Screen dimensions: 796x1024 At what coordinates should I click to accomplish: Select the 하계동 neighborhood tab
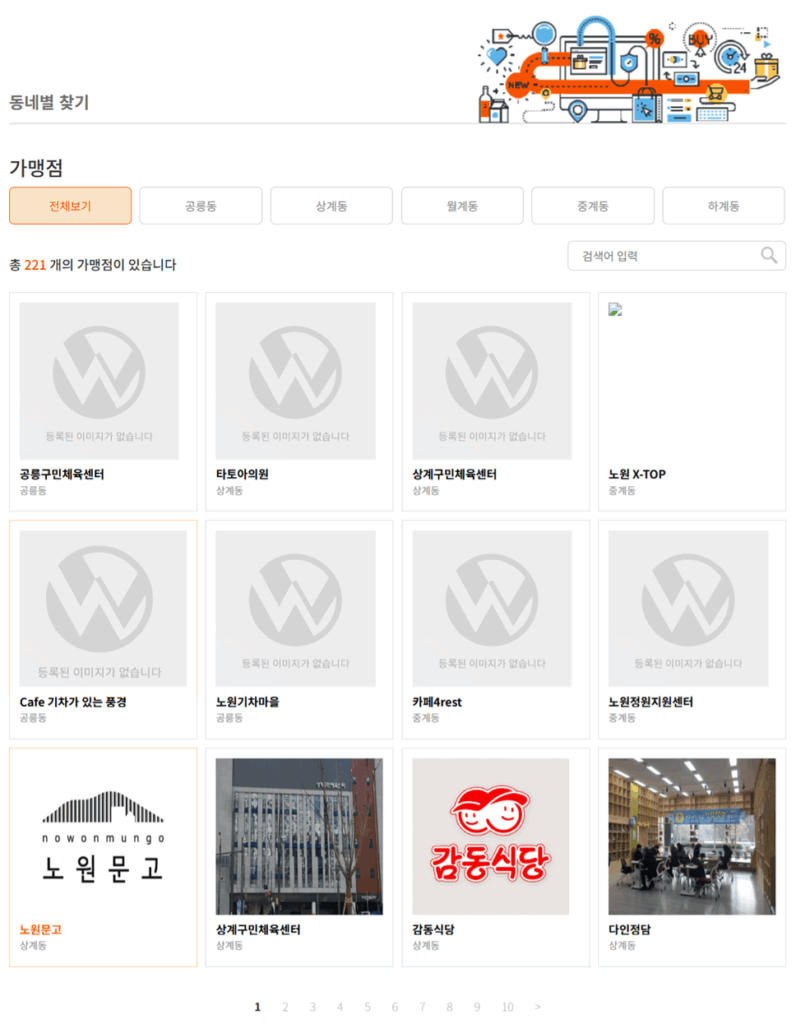point(723,206)
